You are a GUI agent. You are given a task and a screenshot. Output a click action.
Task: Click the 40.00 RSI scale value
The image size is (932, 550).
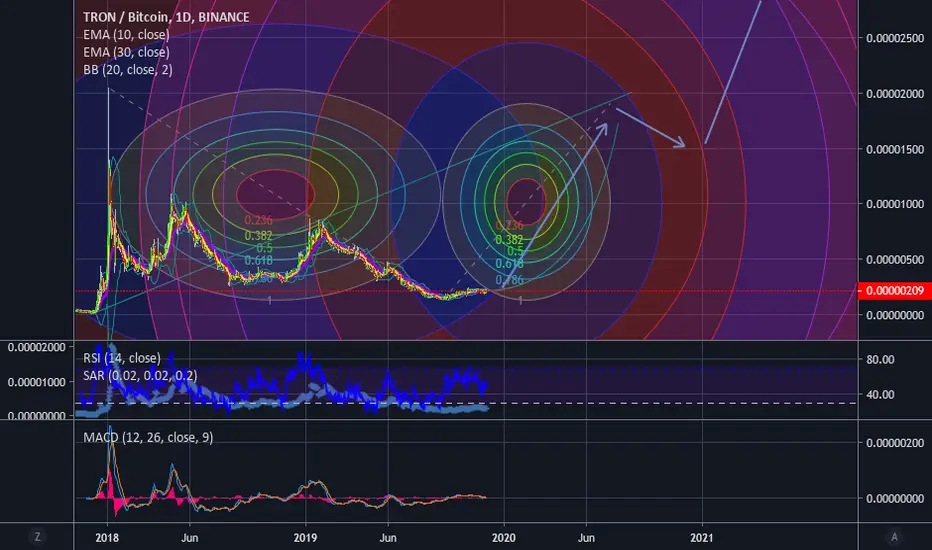click(x=880, y=394)
